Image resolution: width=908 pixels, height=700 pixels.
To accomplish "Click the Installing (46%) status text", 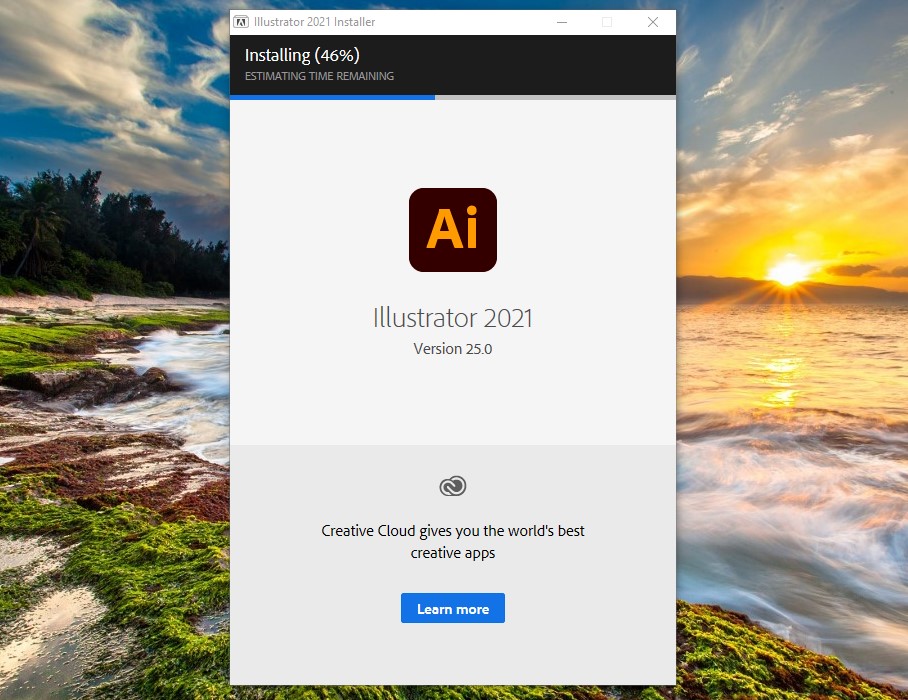I will click(302, 55).
